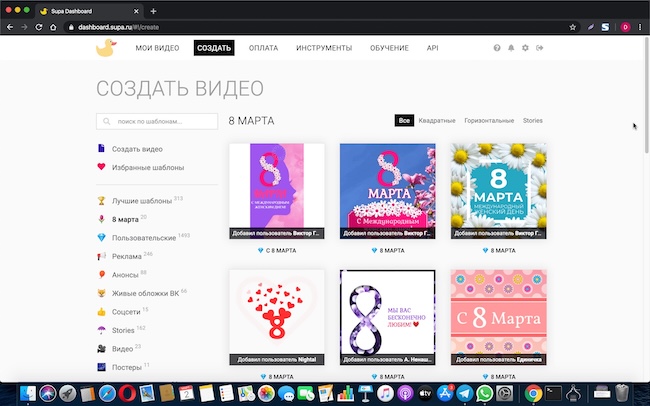The width and height of the screenshot is (650, 406).
Task: Filter templates by Квадратные
Action: [437, 121]
